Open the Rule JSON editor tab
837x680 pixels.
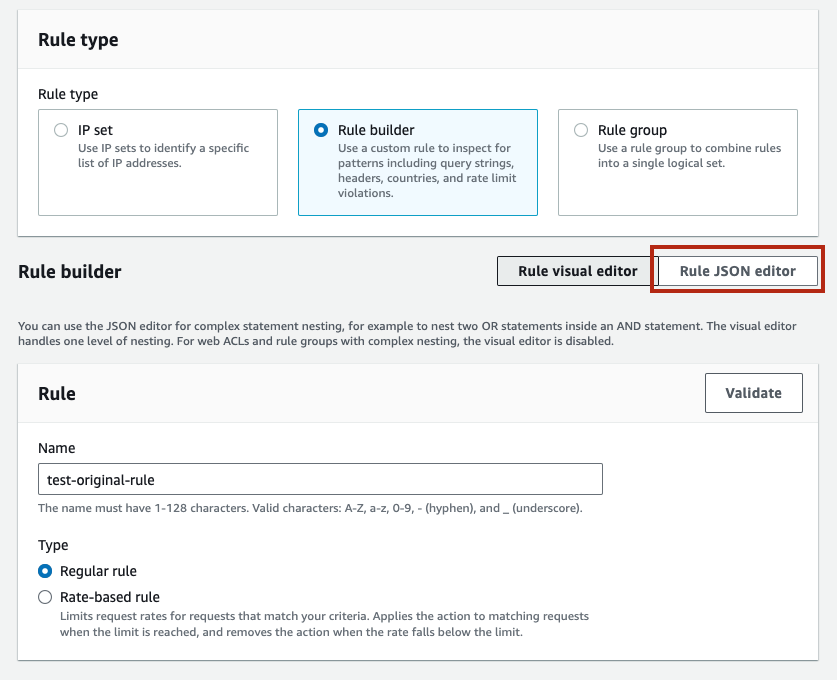738,271
